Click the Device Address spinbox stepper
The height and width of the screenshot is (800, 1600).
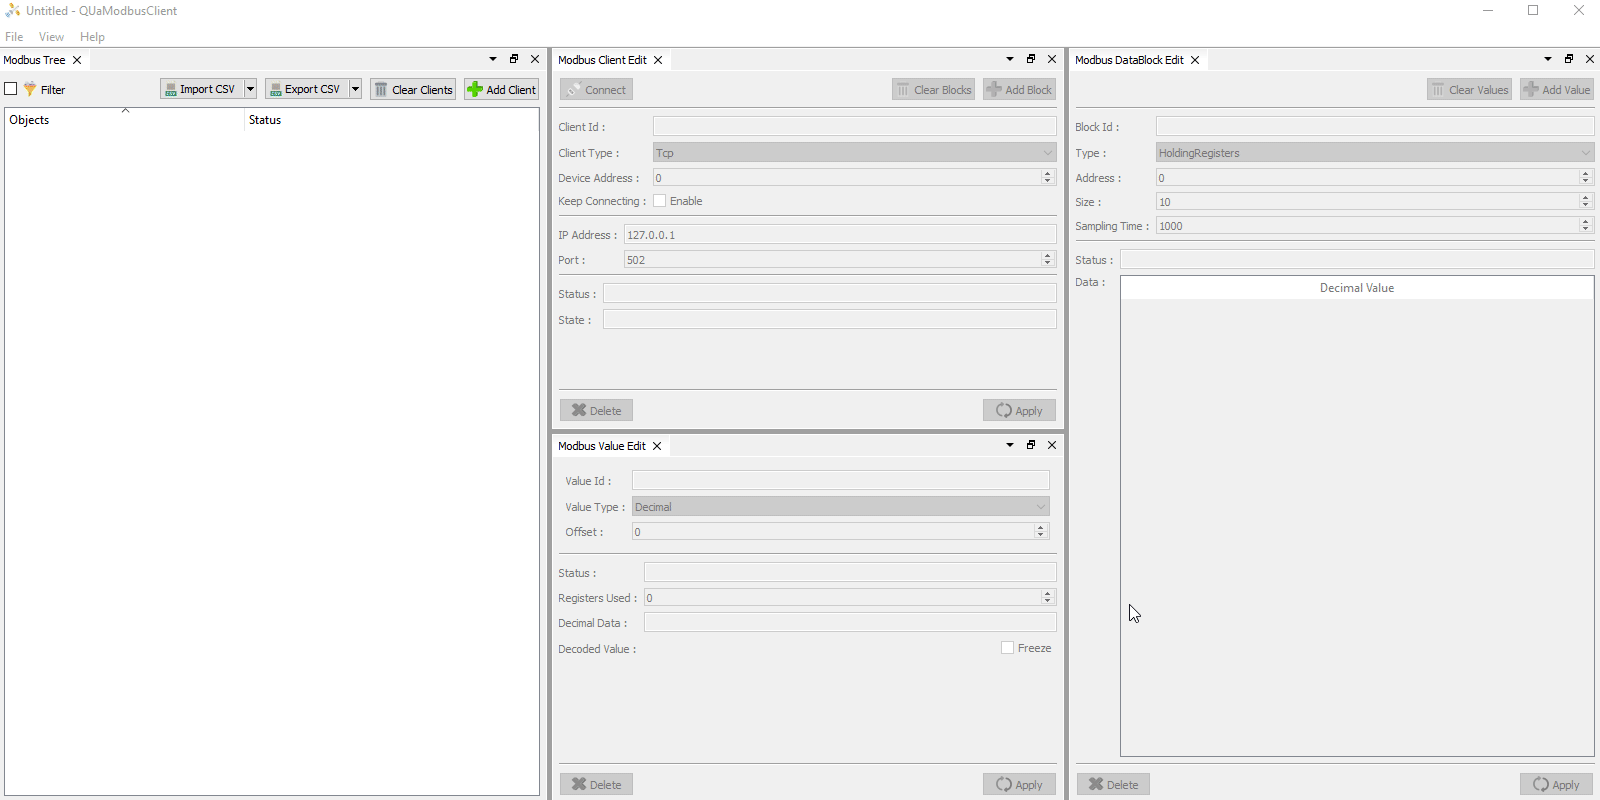click(x=1048, y=177)
